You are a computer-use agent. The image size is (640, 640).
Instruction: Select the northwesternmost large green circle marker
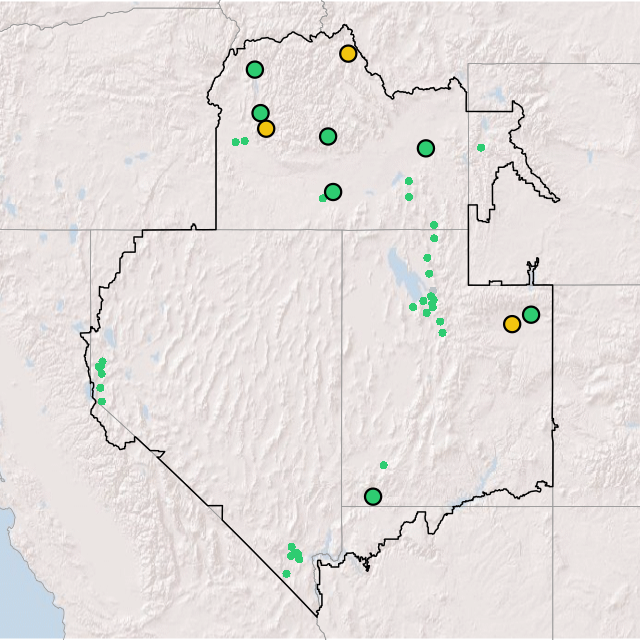tap(255, 70)
